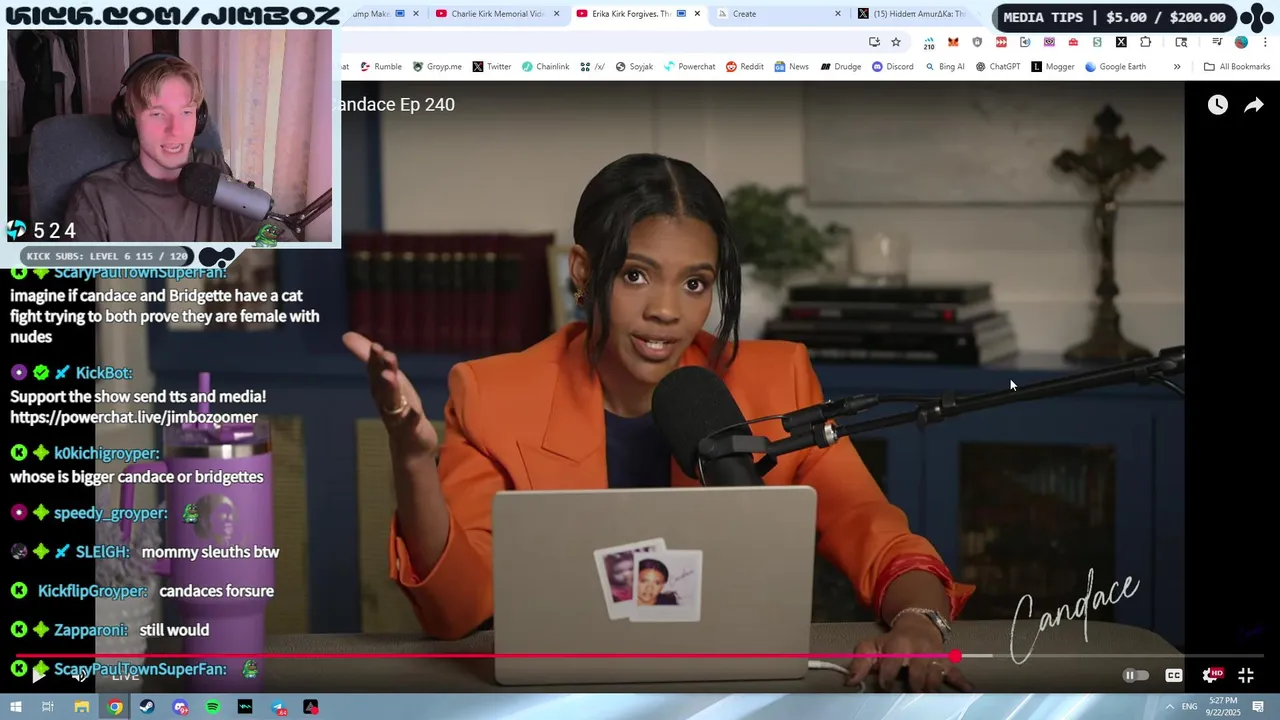Open the shield extension icon

[977, 42]
